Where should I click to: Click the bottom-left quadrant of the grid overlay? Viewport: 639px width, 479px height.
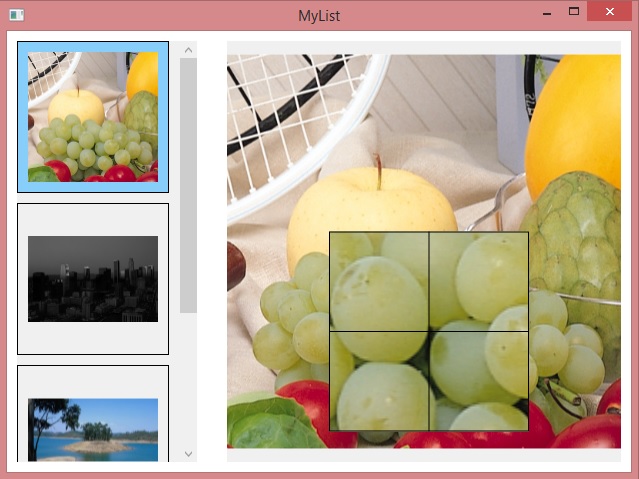tap(379, 381)
